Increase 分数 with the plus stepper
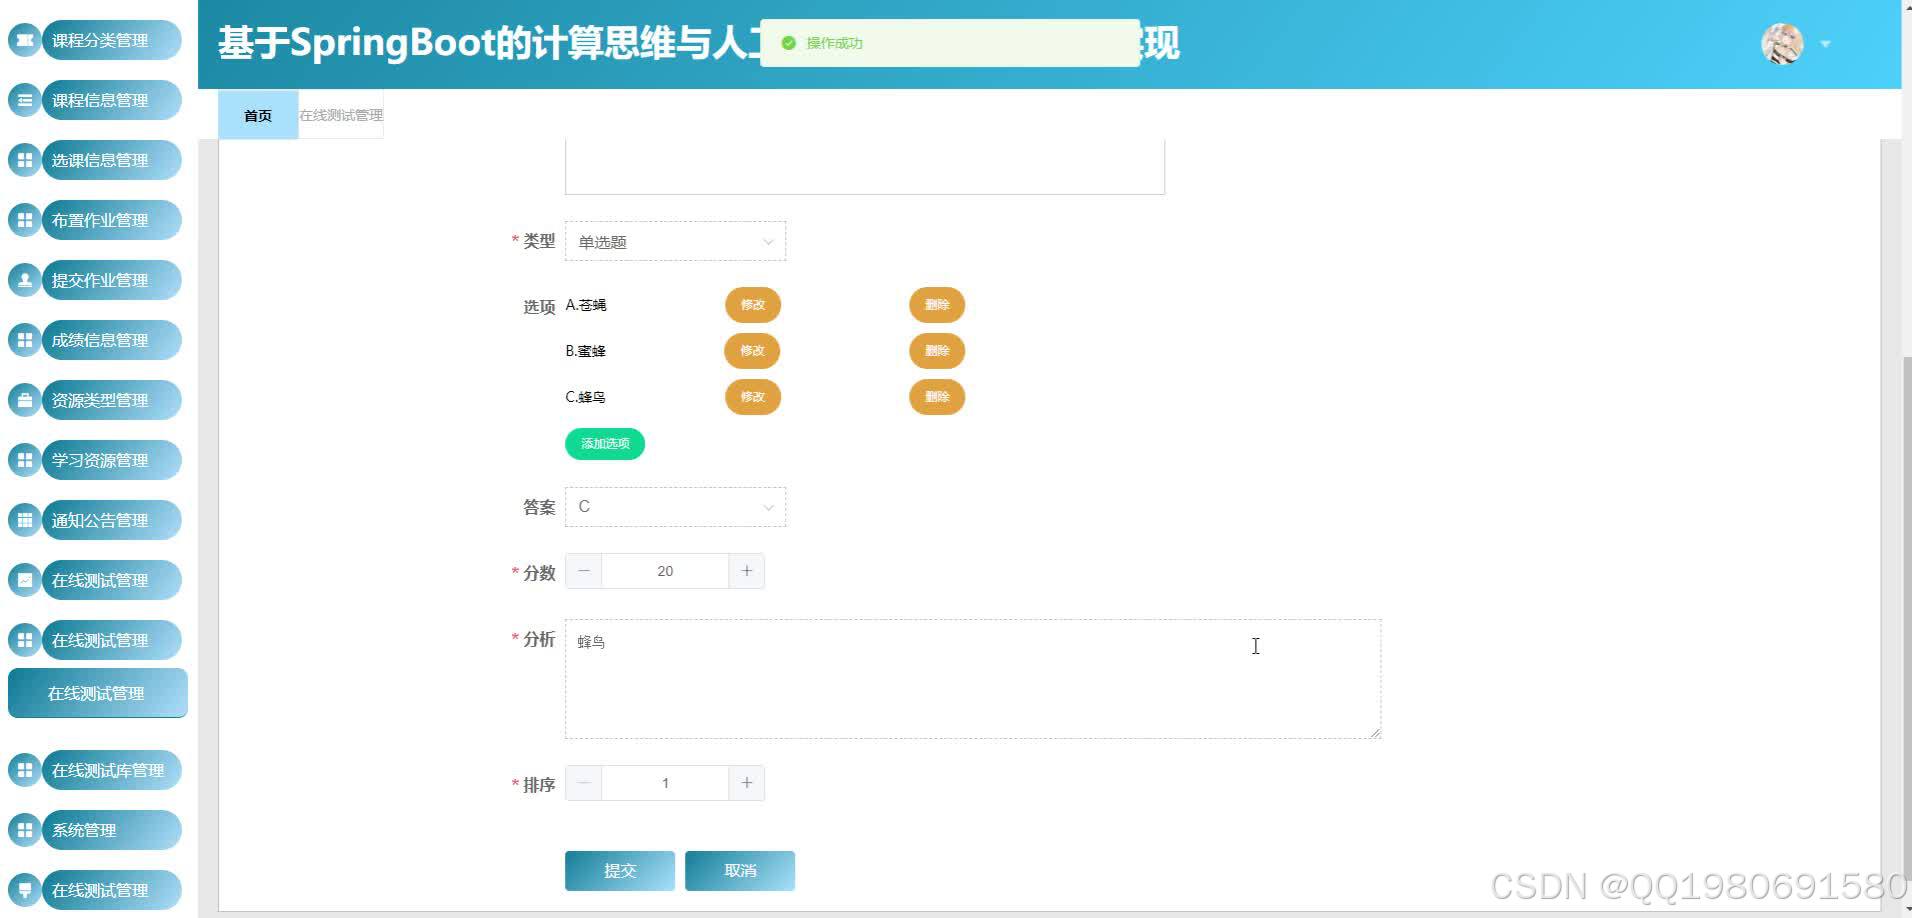The width and height of the screenshot is (1912, 918). tap(746, 570)
